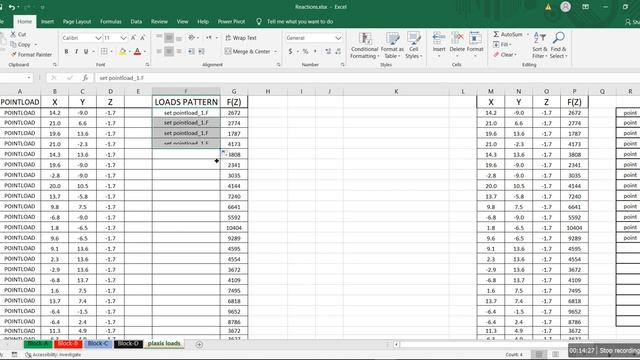This screenshot has height=360, width=640.
Task: Toggle Italic formatting
Action: click(x=76, y=51)
